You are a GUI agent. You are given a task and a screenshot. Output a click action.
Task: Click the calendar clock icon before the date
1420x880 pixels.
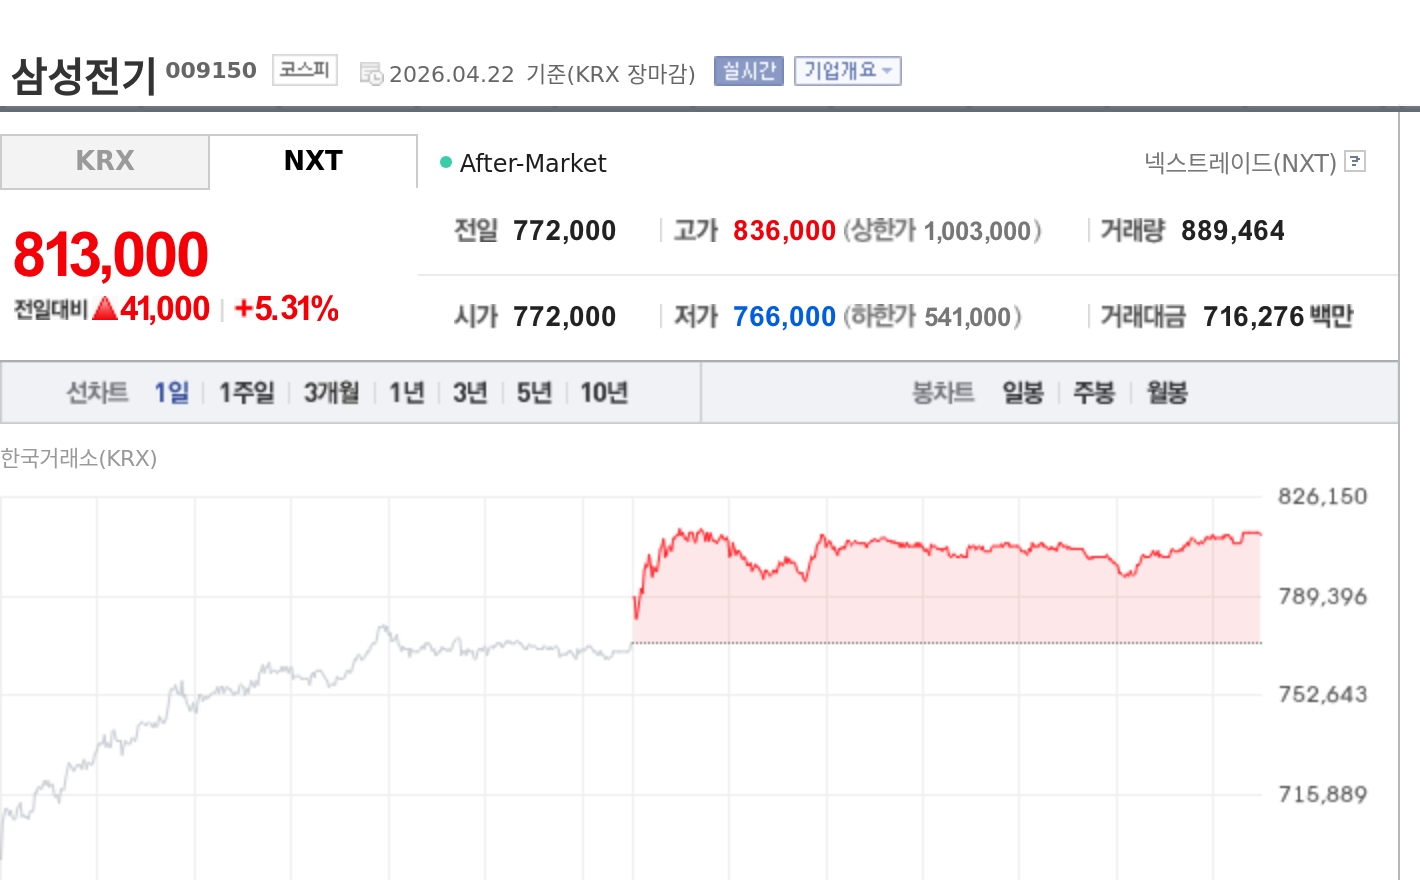371,74
